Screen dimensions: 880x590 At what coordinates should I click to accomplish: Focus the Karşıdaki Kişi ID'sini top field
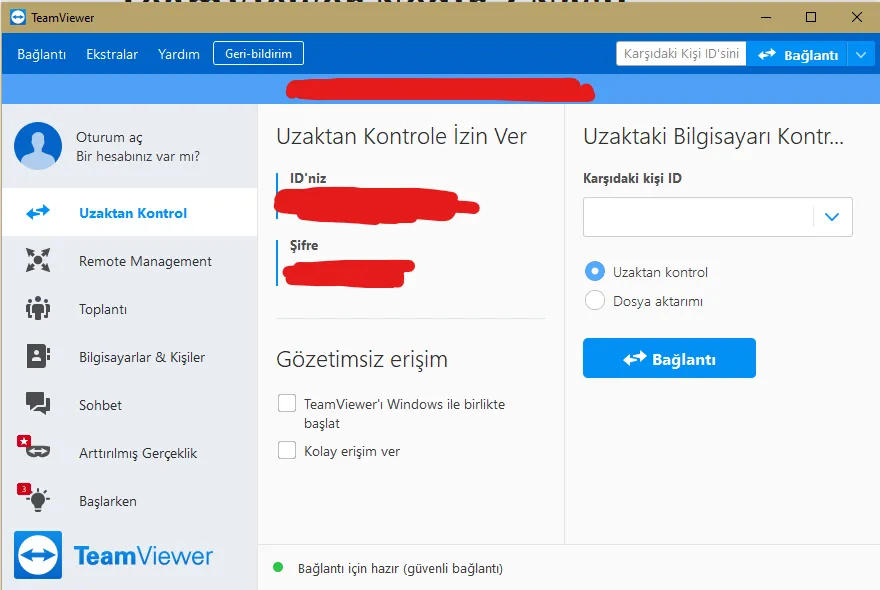pos(681,54)
